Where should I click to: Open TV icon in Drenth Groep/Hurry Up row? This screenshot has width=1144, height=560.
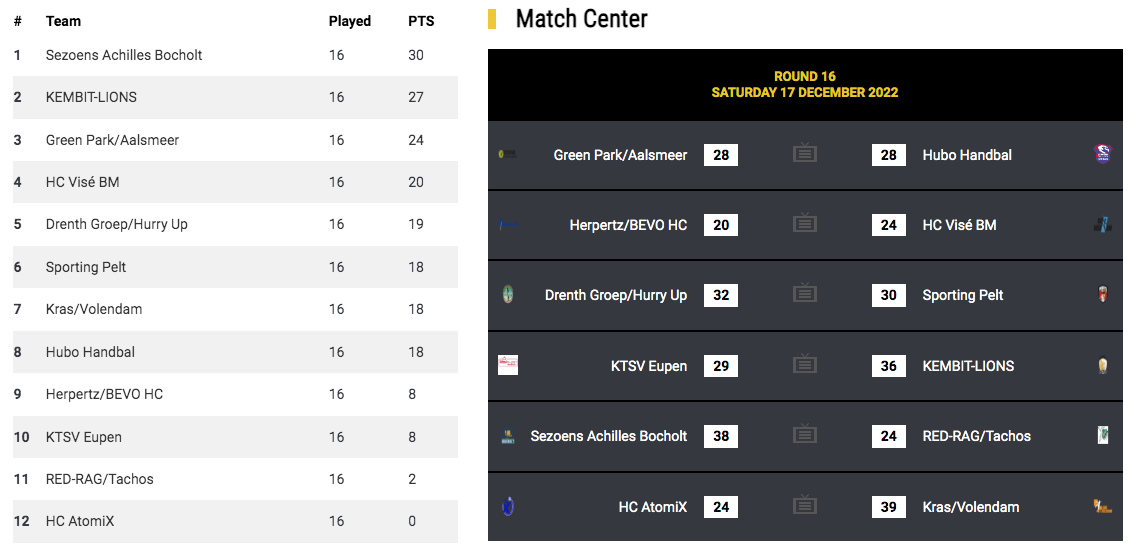click(x=804, y=293)
